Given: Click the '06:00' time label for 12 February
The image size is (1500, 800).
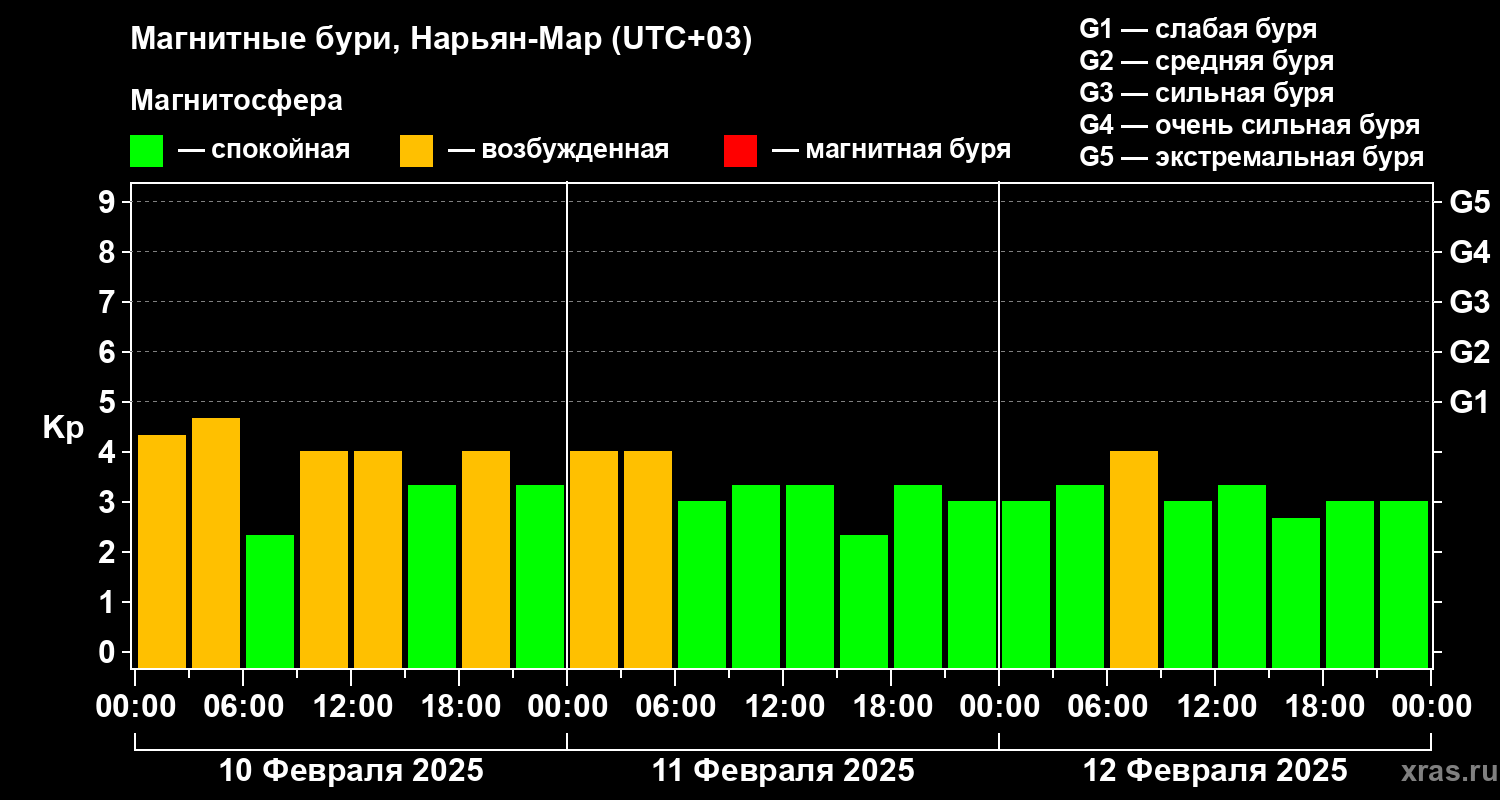Looking at the screenshot, I should click(x=1107, y=707).
